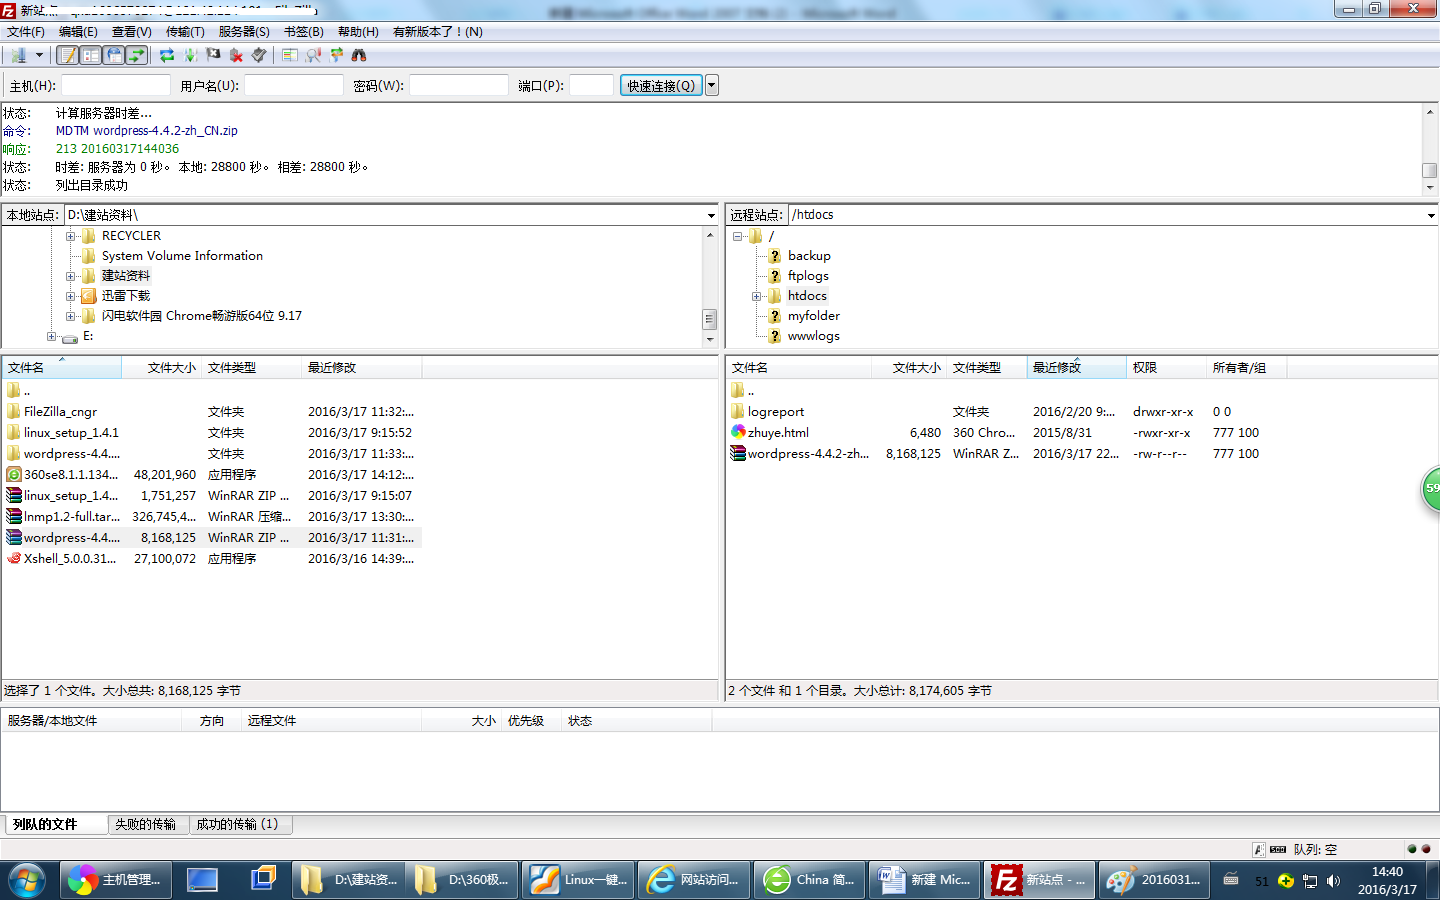
Task: Open the 服务器(S) menu
Action: click(x=244, y=32)
